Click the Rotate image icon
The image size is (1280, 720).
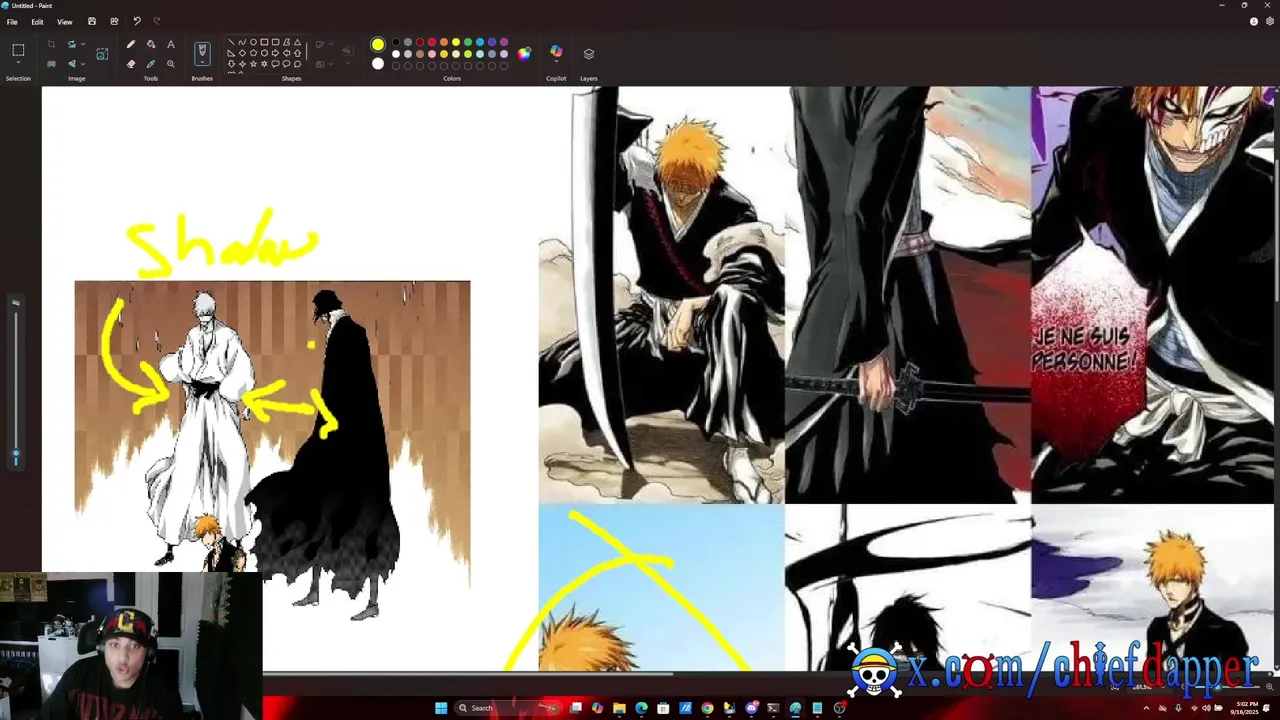(71, 44)
